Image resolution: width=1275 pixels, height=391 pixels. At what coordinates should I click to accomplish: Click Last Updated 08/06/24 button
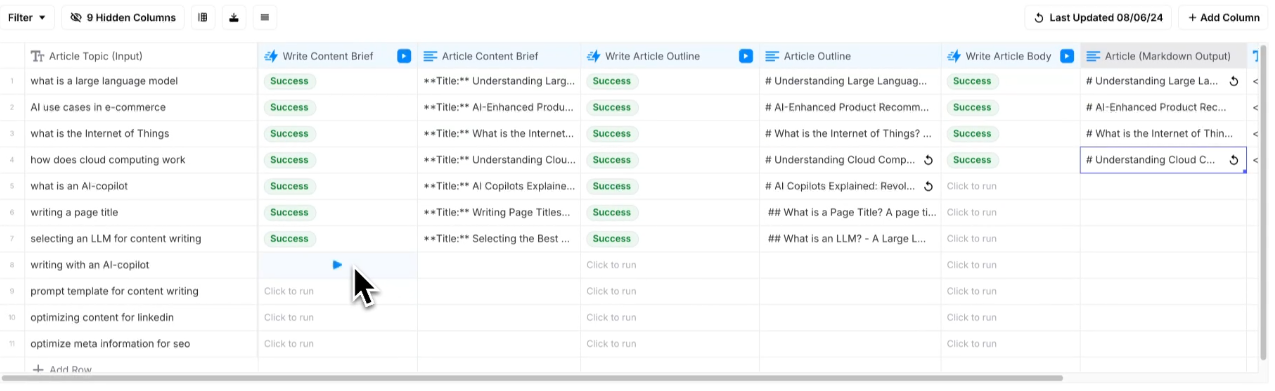click(1098, 17)
